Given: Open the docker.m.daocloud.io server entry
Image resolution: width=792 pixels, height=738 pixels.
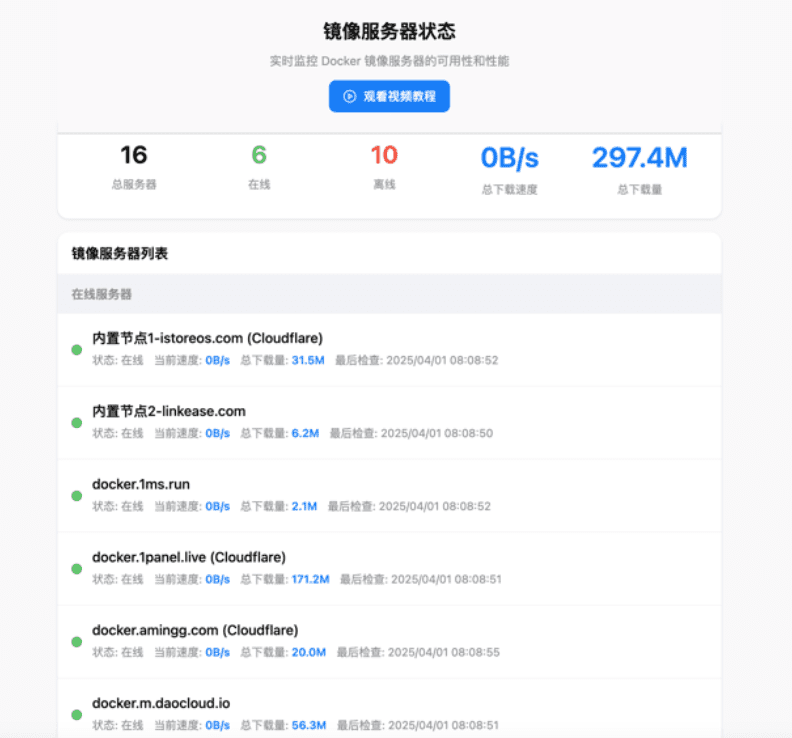Looking at the screenshot, I should click(161, 703).
